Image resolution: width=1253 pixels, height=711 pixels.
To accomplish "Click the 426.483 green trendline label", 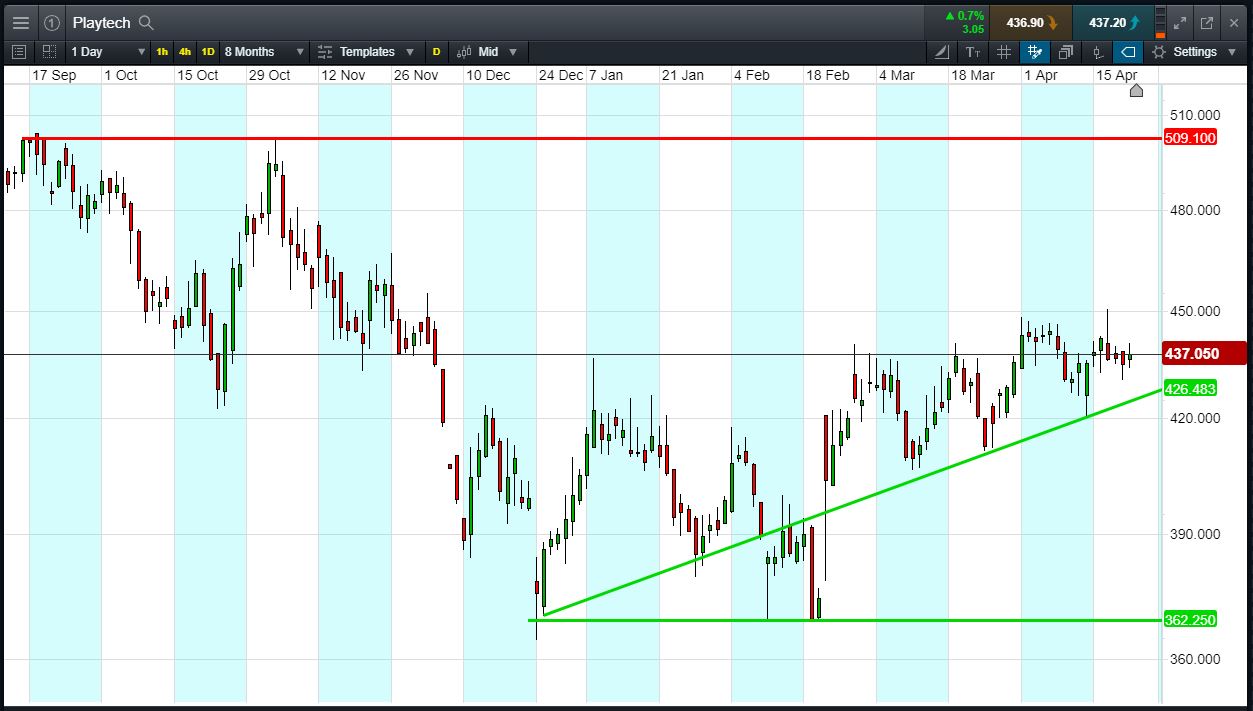I will pos(1191,388).
